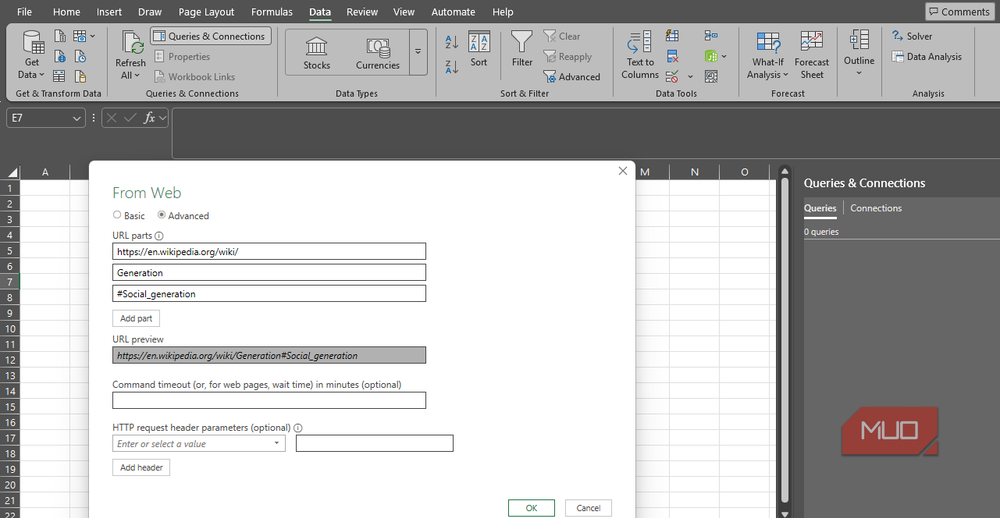The height and width of the screenshot is (518, 1000).
Task: Click Sort A to Z icon
Action: point(452,41)
